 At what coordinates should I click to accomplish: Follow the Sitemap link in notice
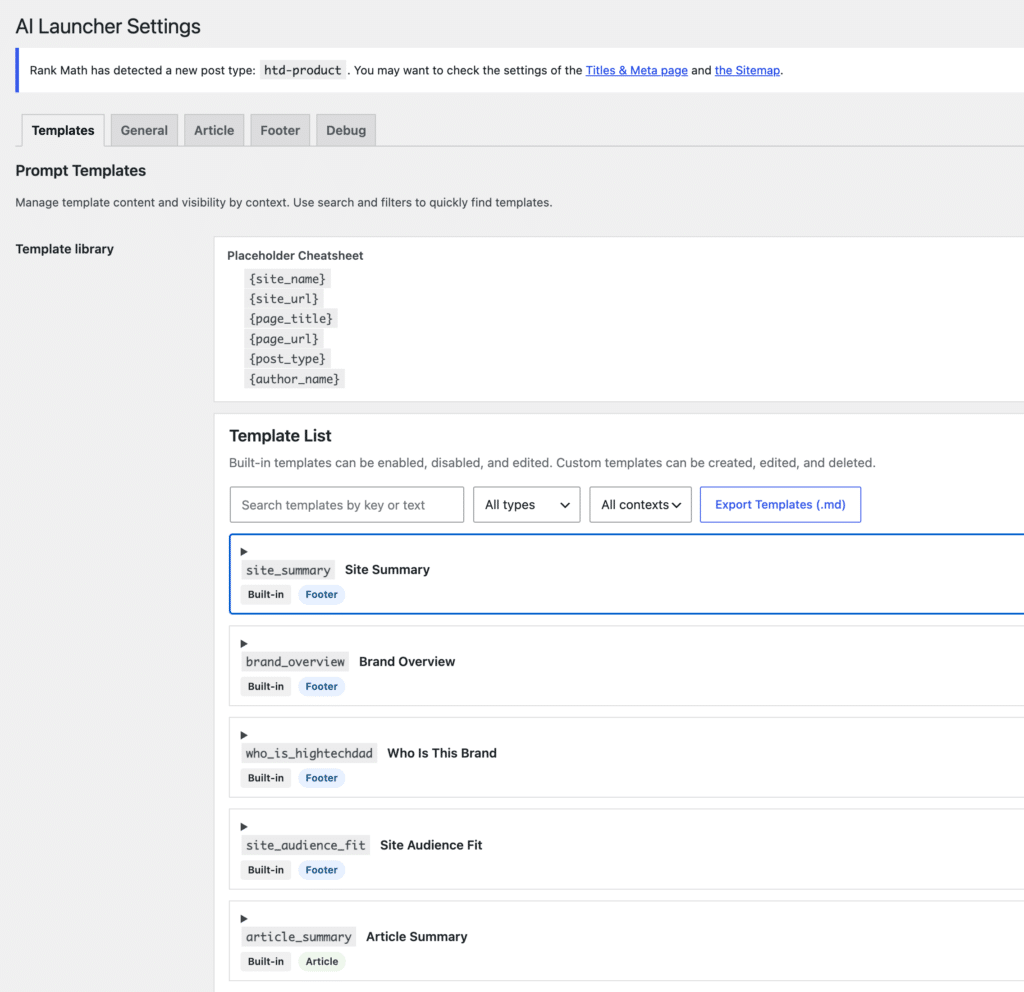tap(747, 71)
